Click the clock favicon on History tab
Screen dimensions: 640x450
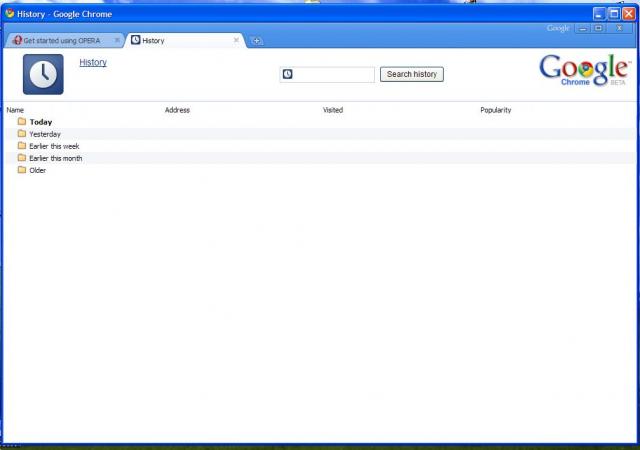pos(136,40)
